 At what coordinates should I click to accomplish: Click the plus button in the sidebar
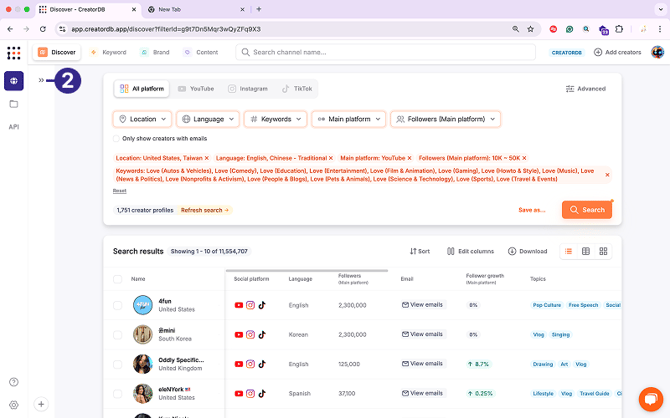pos(41,404)
